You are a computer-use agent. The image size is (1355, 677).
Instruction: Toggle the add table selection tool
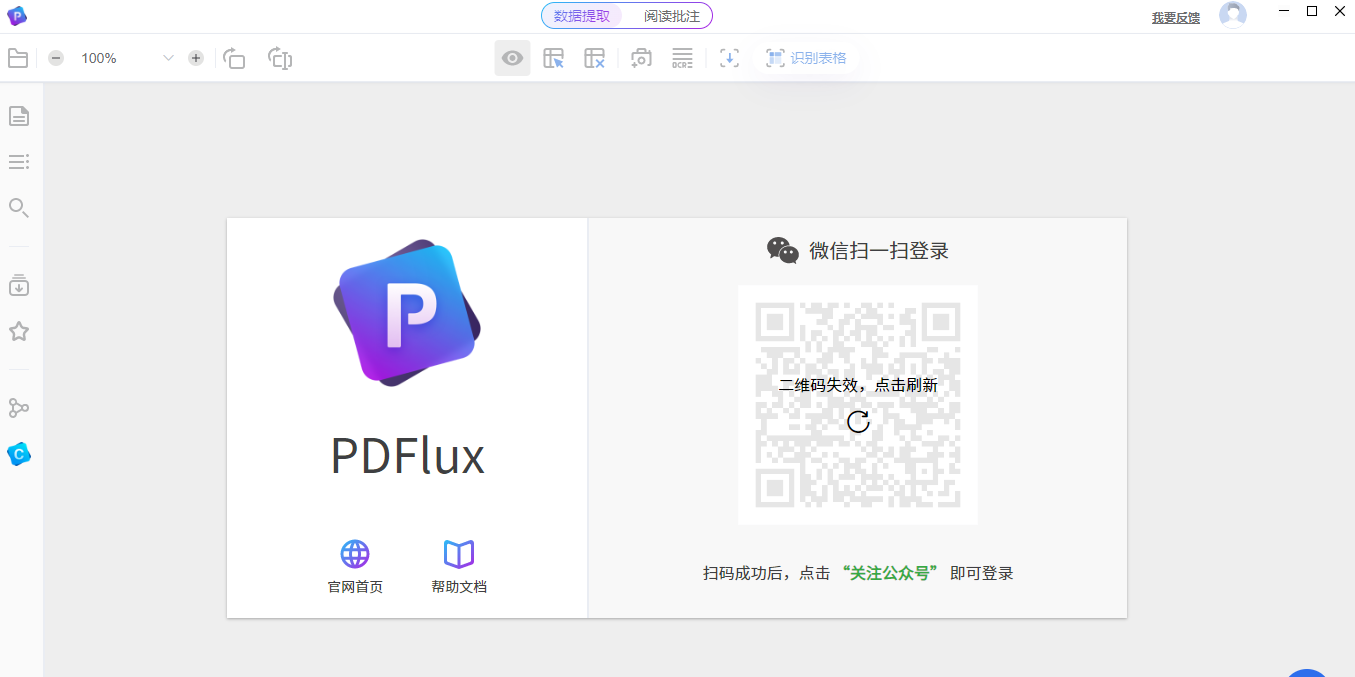(553, 58)
